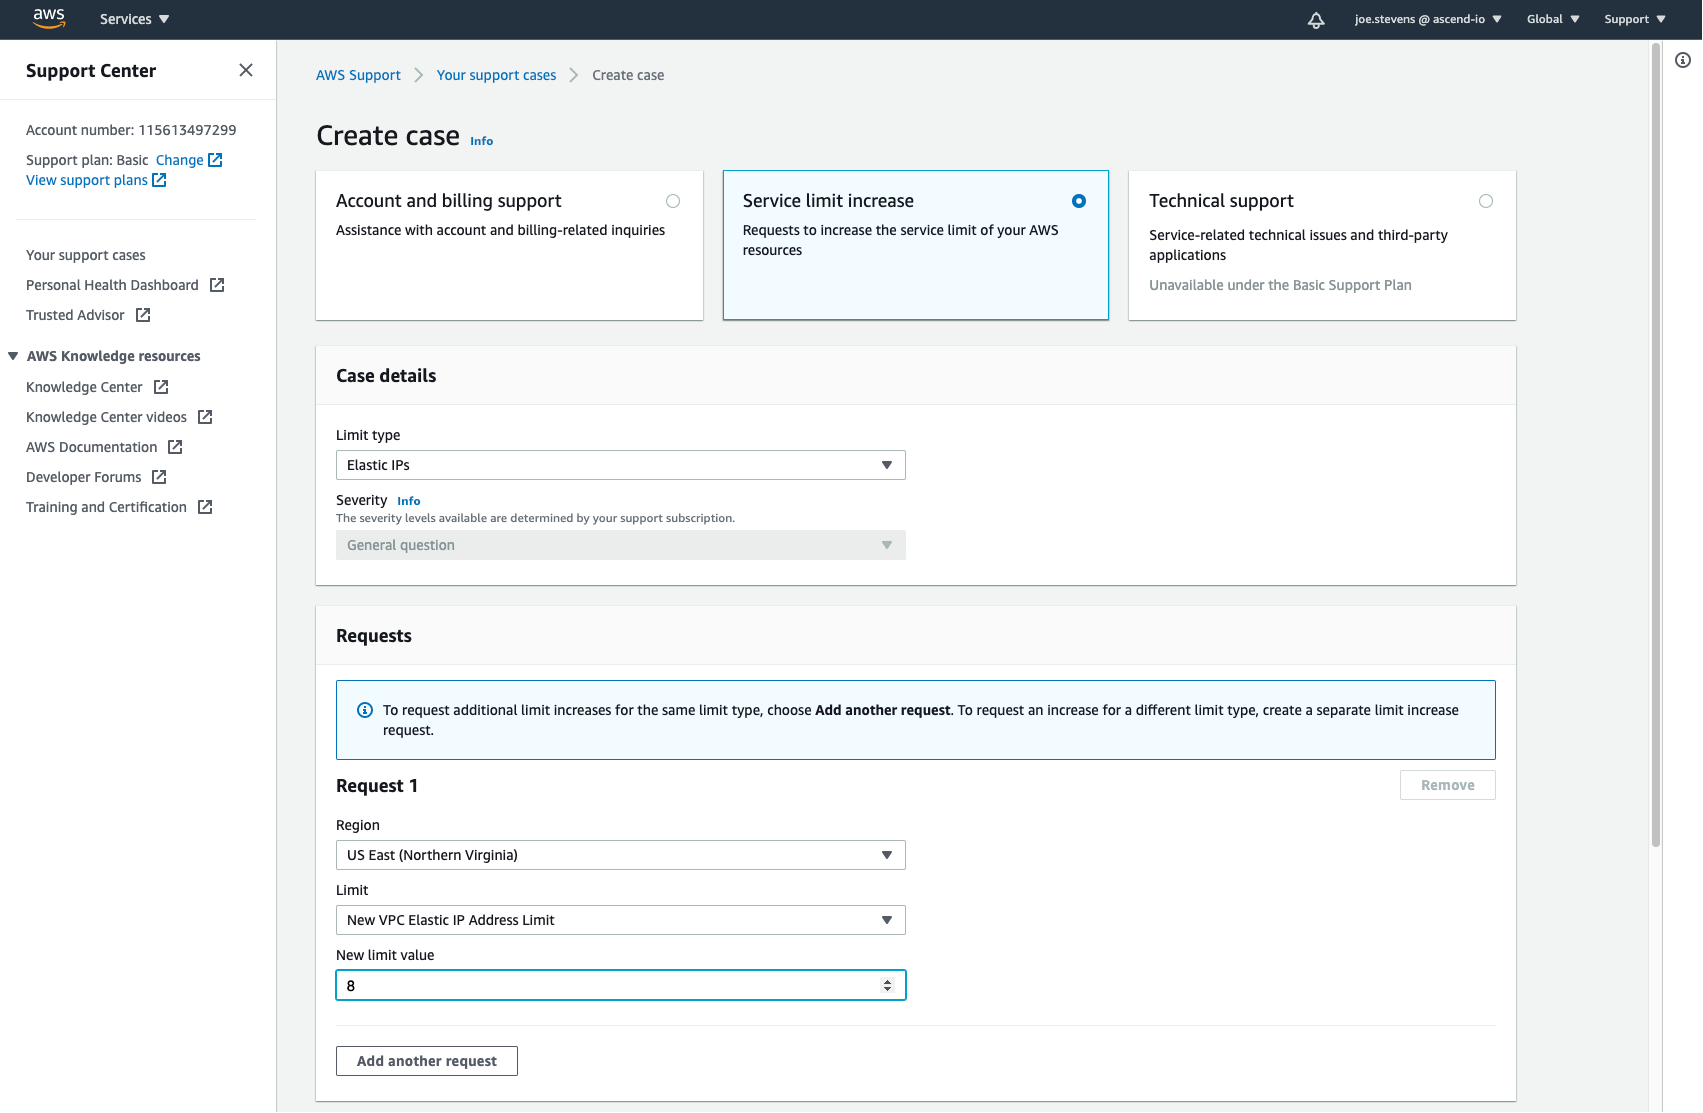Click Change support plan link
This screenshot has height=1113, width=1703.
179,160
